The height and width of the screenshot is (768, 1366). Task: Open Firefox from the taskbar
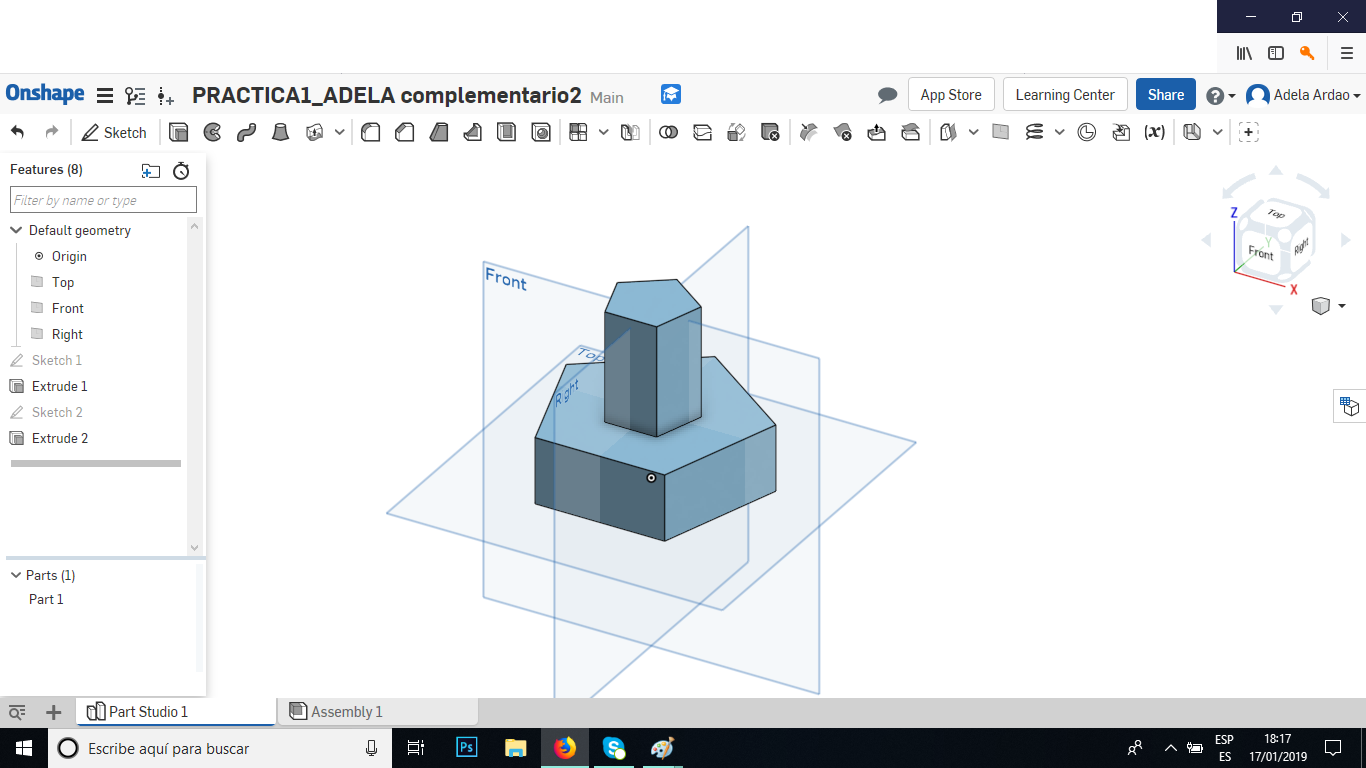point(565,748)
